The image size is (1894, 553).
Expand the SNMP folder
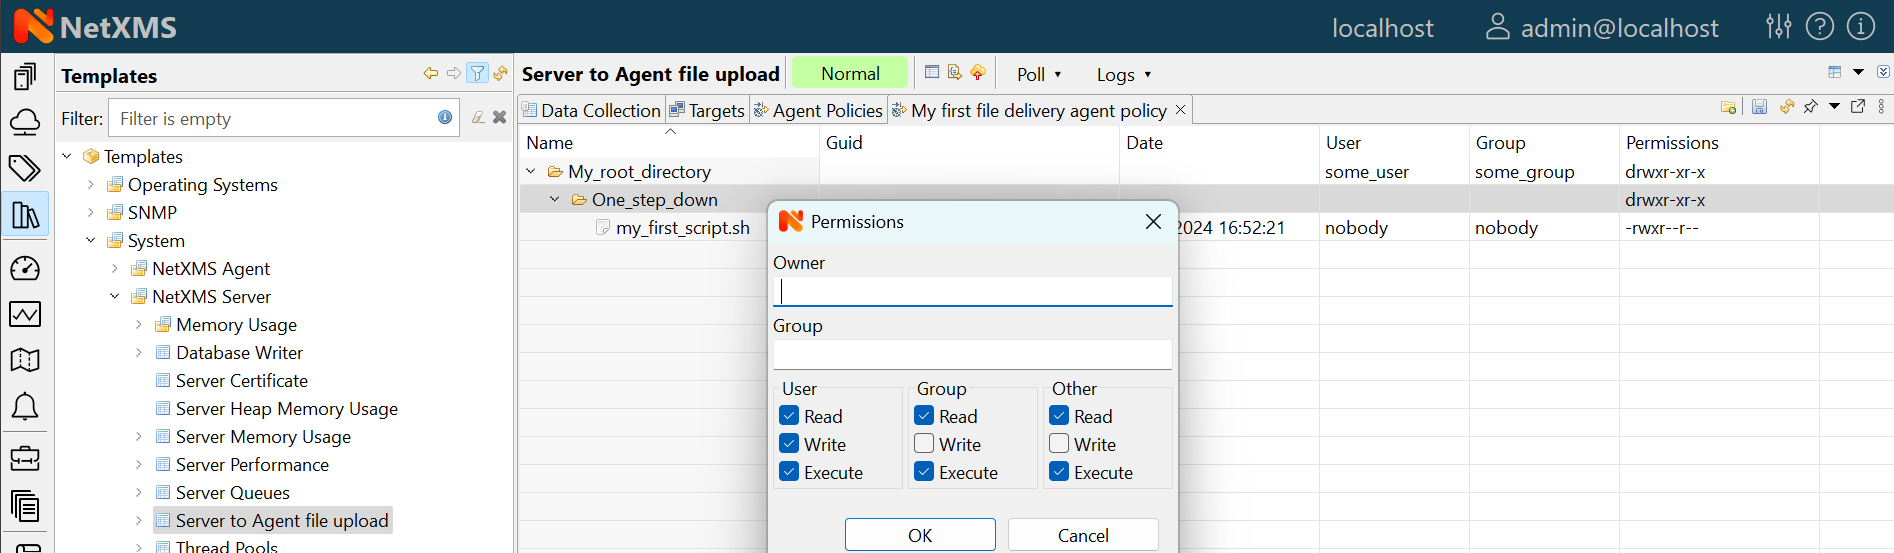point(91,212)
